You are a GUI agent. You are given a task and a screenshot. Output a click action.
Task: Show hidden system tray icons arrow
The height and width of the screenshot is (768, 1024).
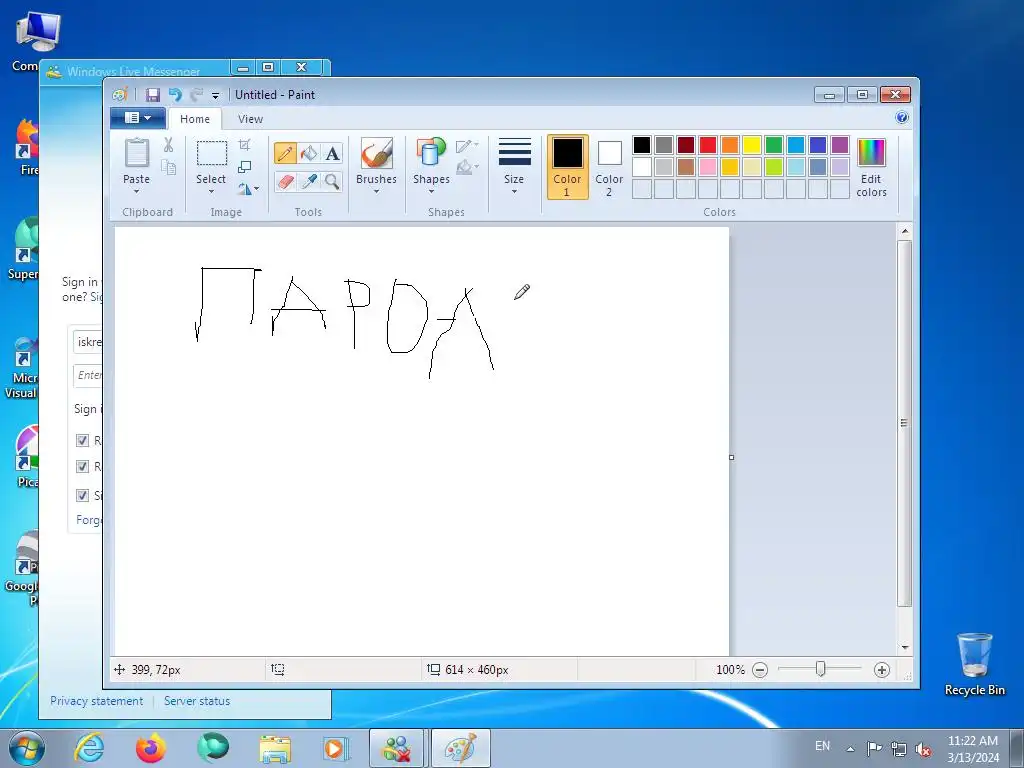coord(850,750)
